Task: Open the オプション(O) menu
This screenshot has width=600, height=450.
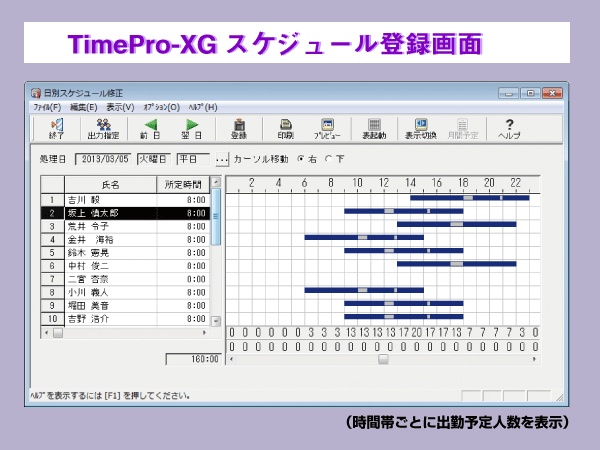Action: [161, 107]
